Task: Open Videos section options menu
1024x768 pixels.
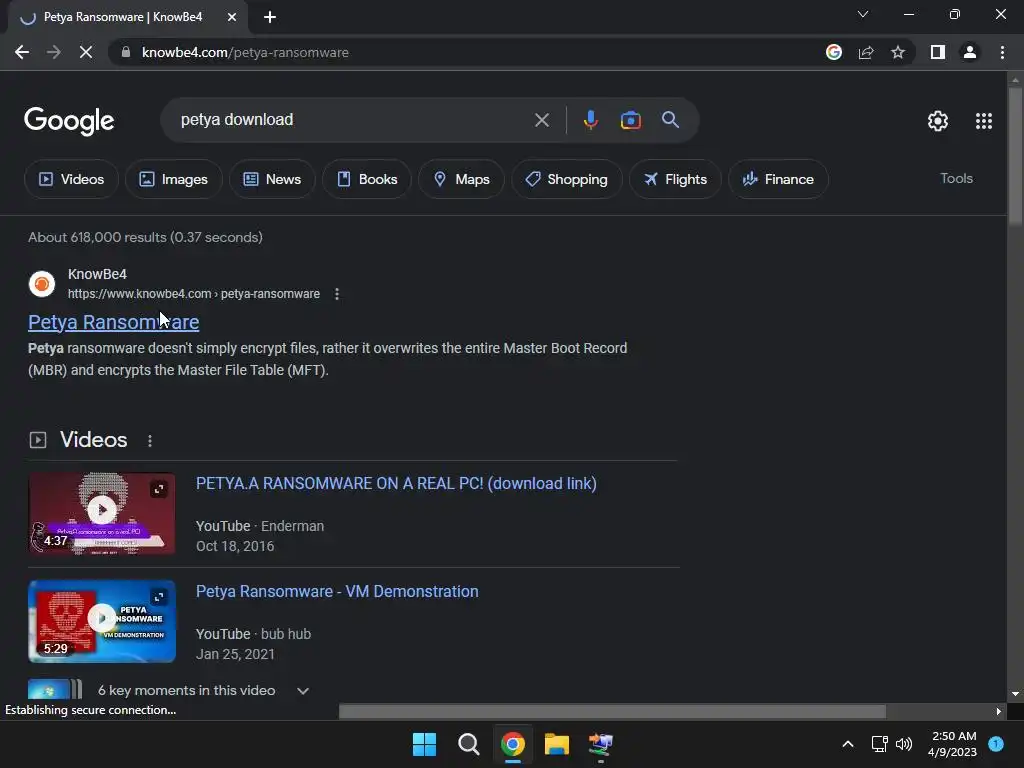Action: coord(150,441)
